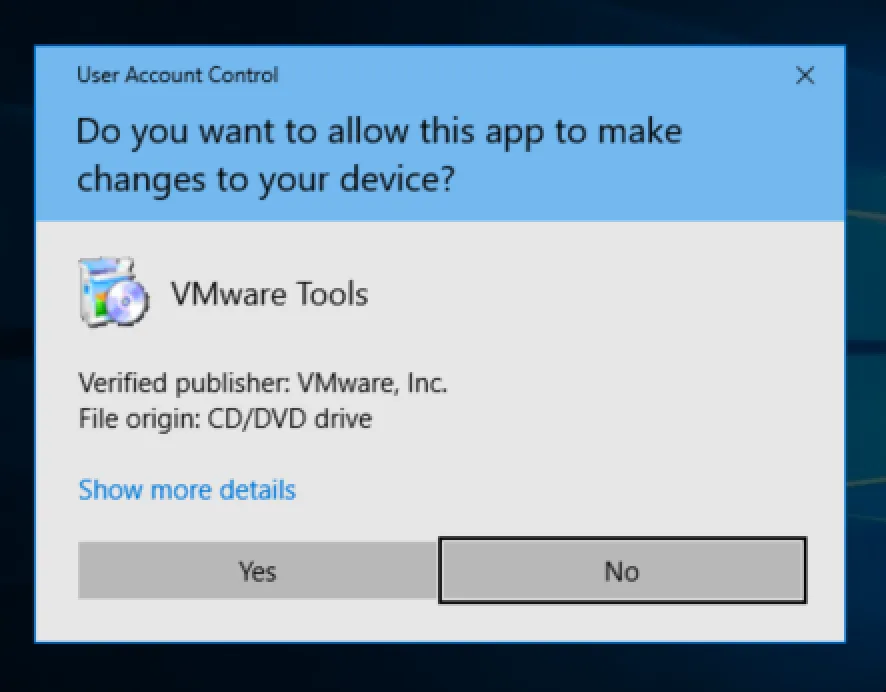The height and width of the screenshot is (692, 886).
Task: Click Yes to allow VMware Tools
Action: pos(258,570)
